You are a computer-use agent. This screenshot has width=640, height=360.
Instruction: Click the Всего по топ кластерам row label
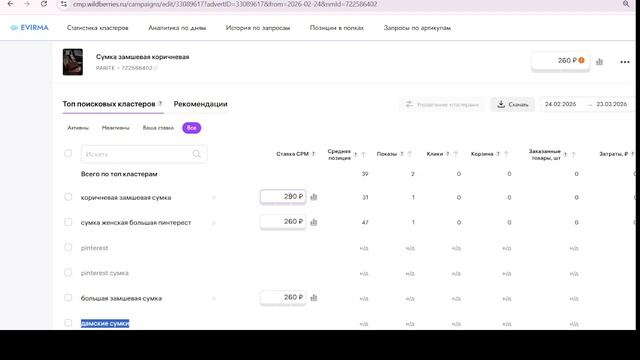pos(119,174)
